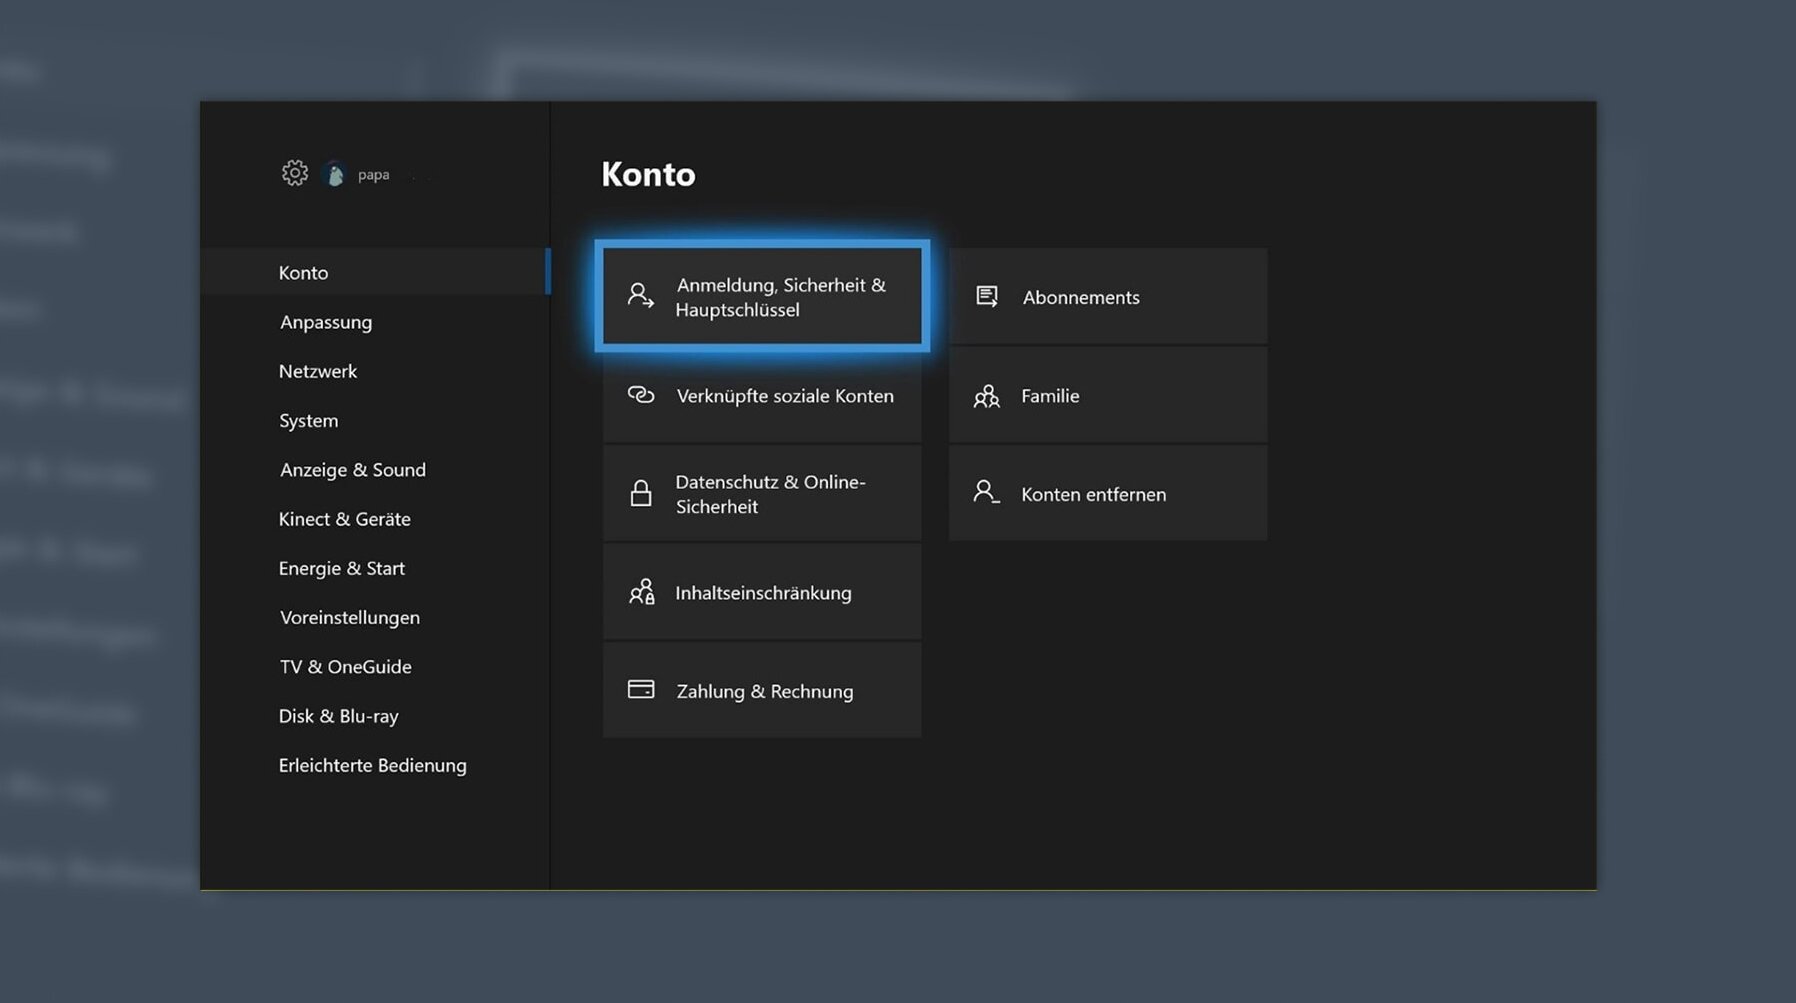Choose Energie & Start in sidebar
The width and height of the screenshot is (1796, 1003).
[x=341, y=568]
